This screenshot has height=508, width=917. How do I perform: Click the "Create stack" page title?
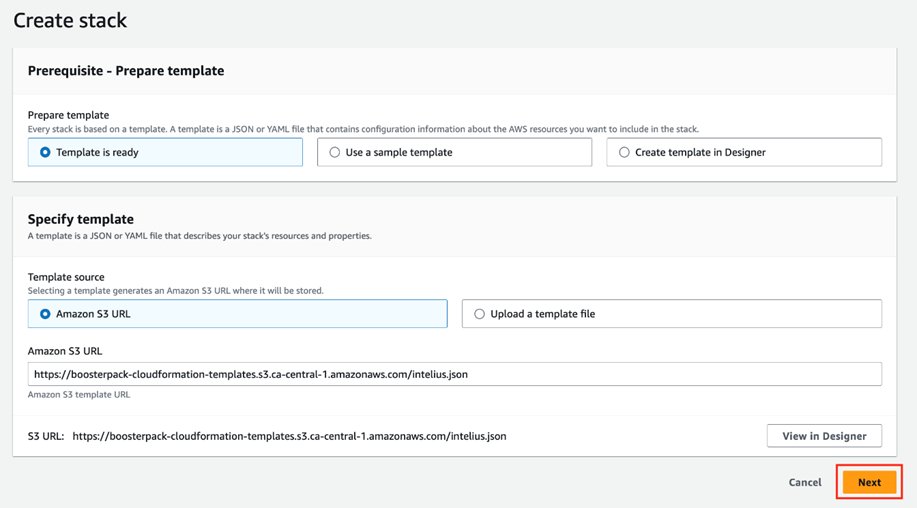[x=70, y=20]
